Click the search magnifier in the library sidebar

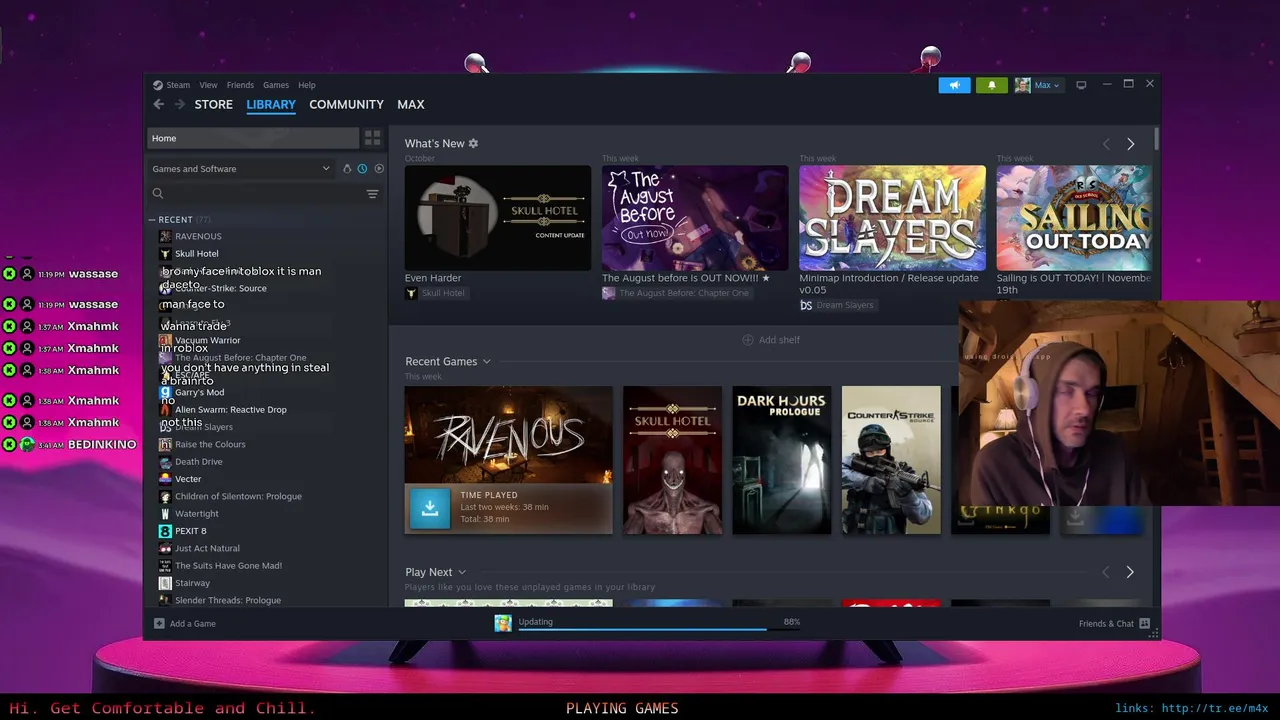(158, 194)
